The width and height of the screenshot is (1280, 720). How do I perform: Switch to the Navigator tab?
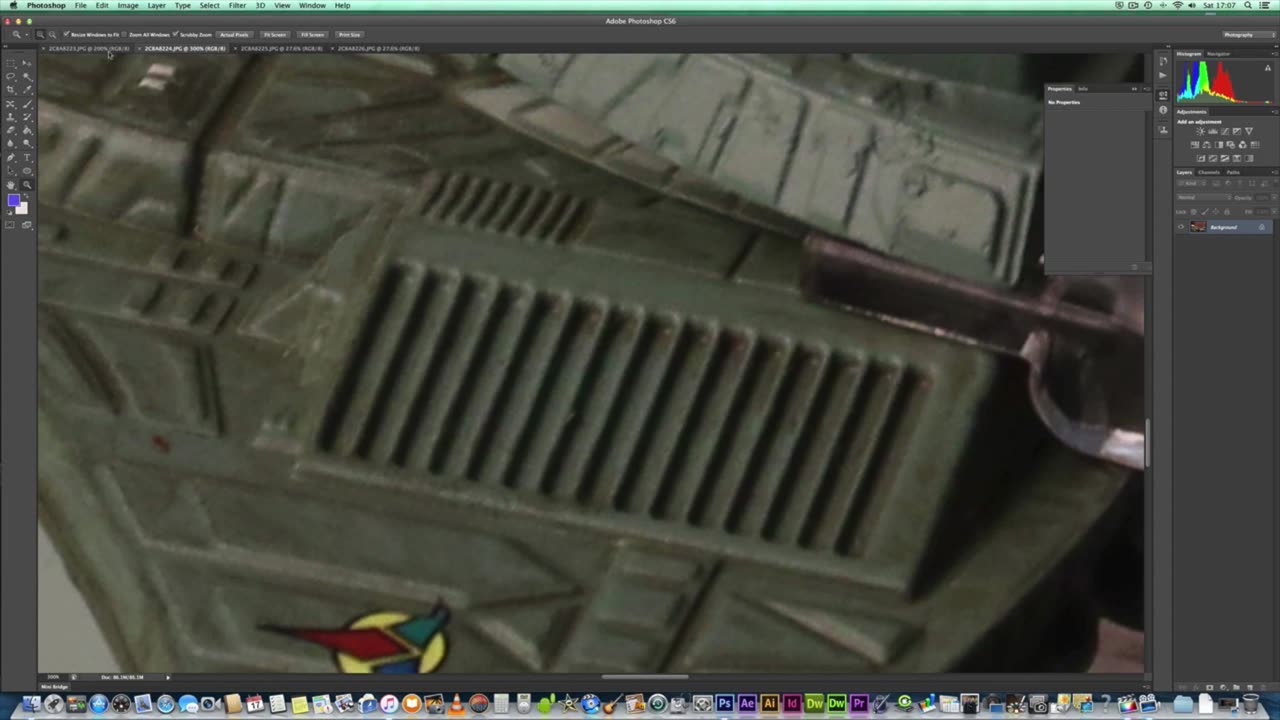tap(1218, 53)
